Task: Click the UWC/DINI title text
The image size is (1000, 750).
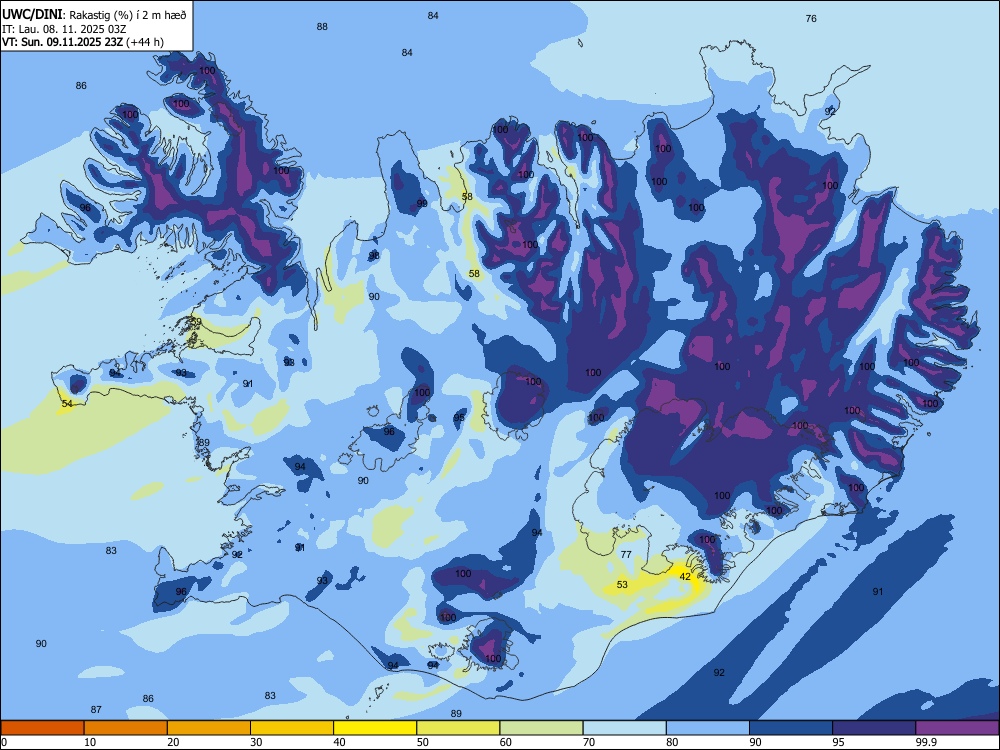Action: pos(32,15)
